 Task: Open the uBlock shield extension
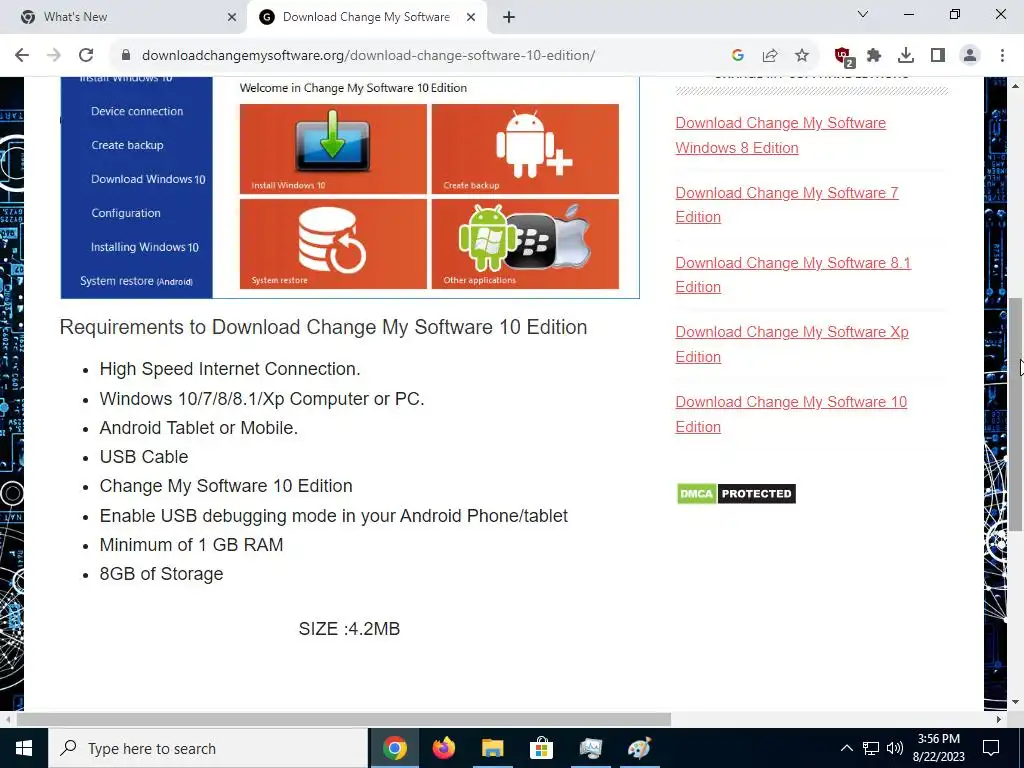pyautogui.click(x=843, y=56)
